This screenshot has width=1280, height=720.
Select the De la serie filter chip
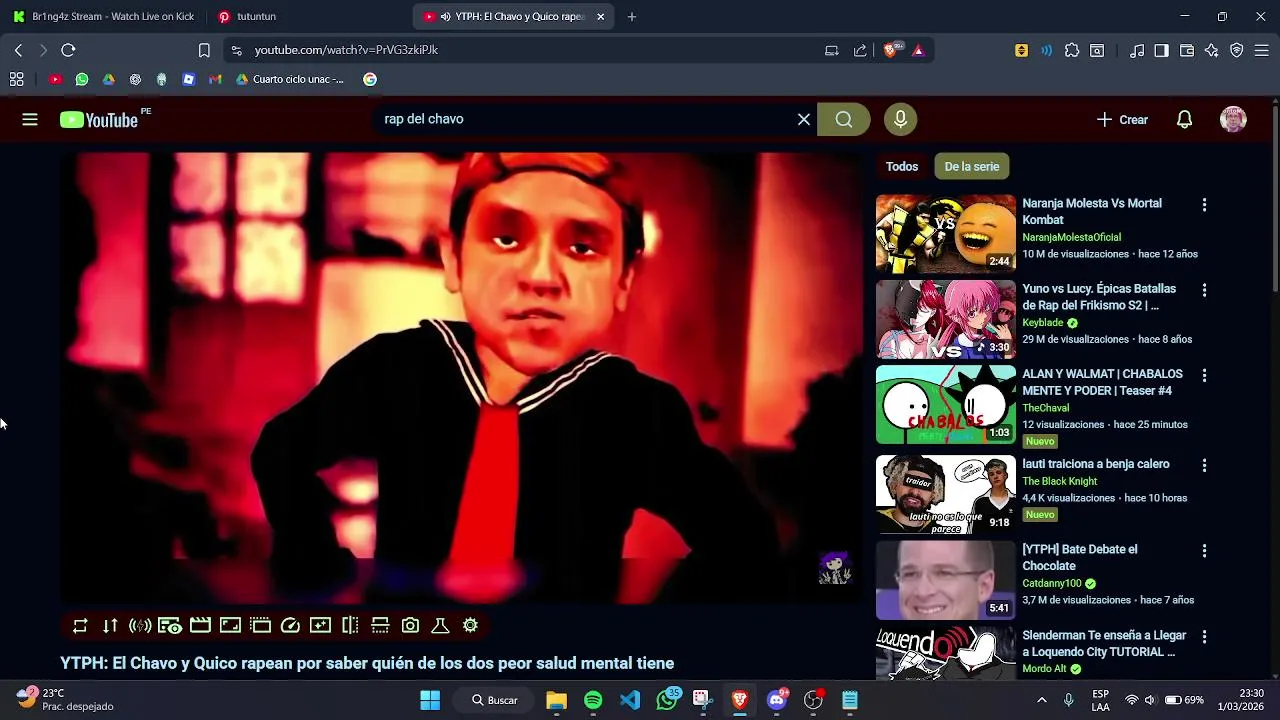pyautogui.click(x=971, y=167)
